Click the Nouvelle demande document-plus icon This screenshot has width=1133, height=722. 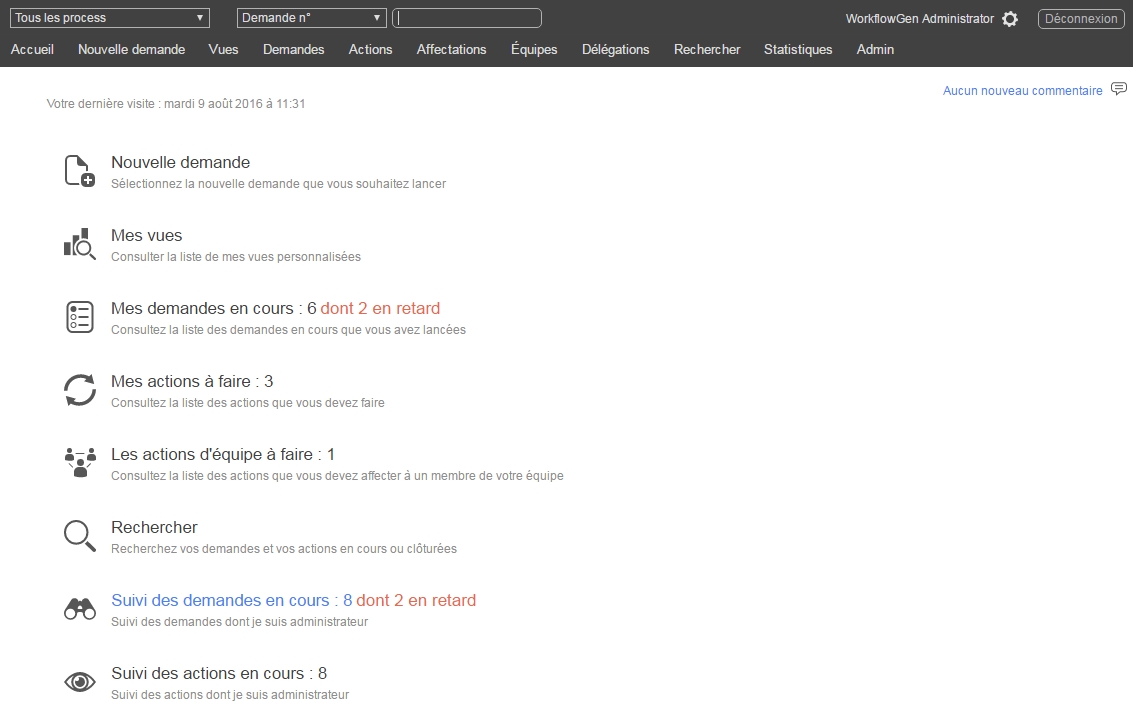pos(79,171)
